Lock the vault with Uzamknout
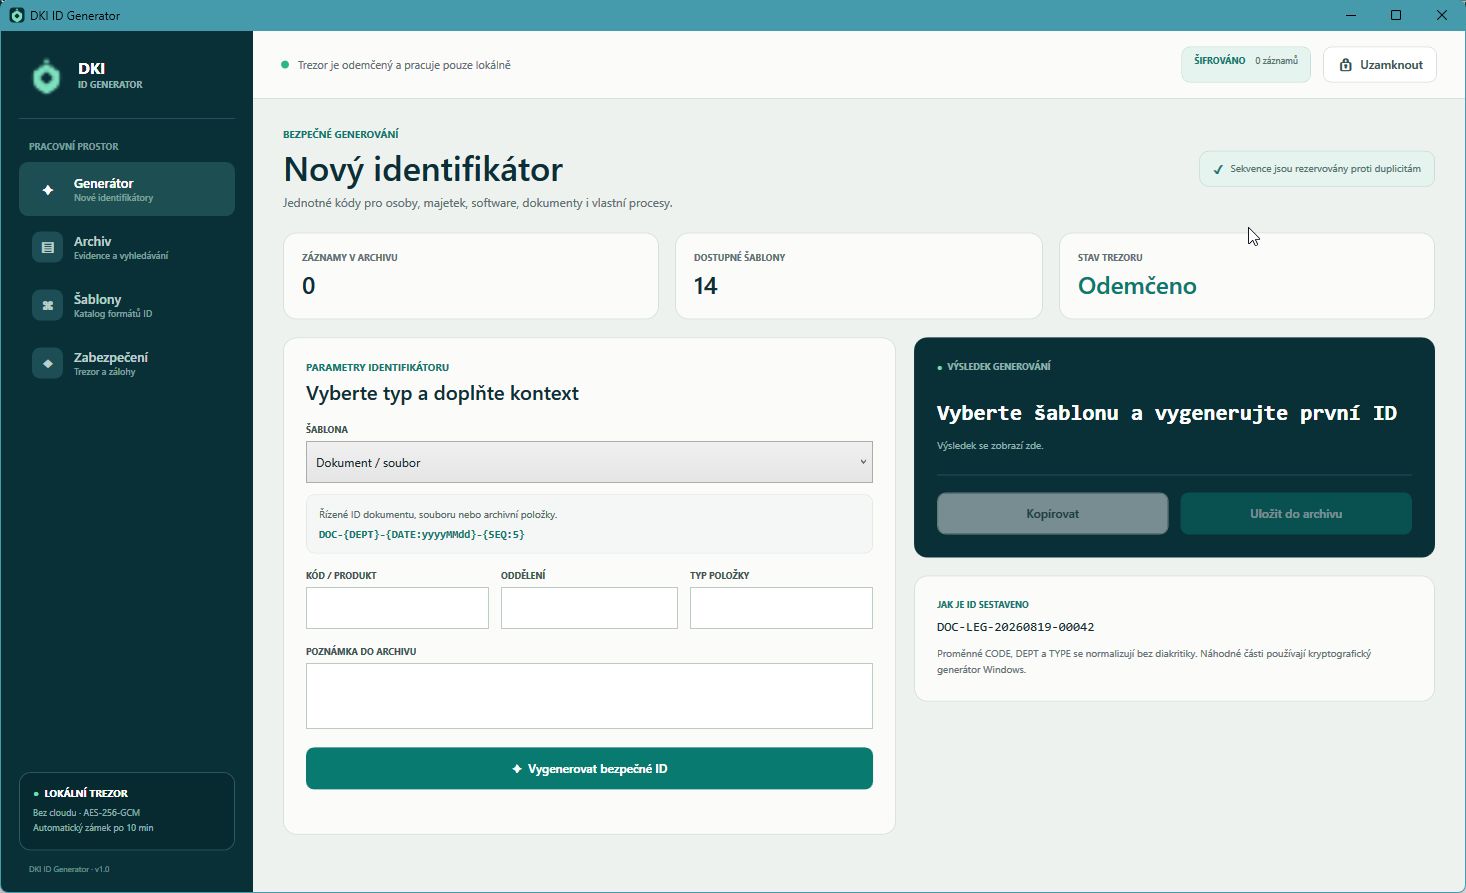 [1380, 65]
